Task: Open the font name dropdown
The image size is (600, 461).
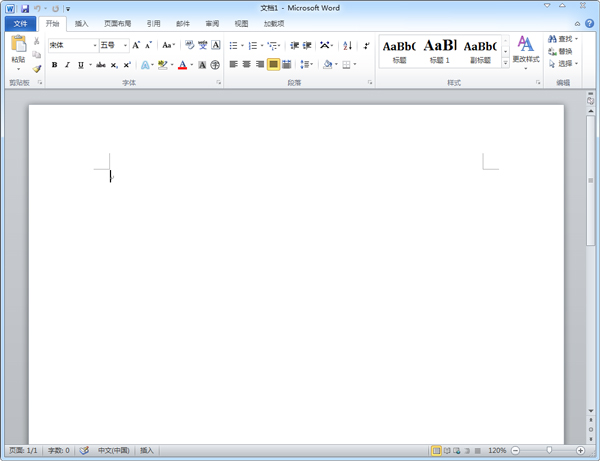Action: point(95,46)
